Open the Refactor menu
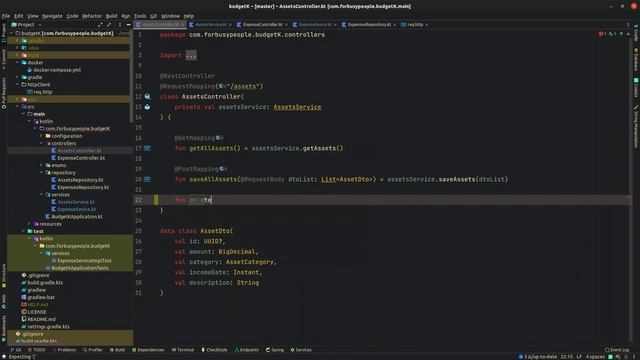 click(92, 16)
